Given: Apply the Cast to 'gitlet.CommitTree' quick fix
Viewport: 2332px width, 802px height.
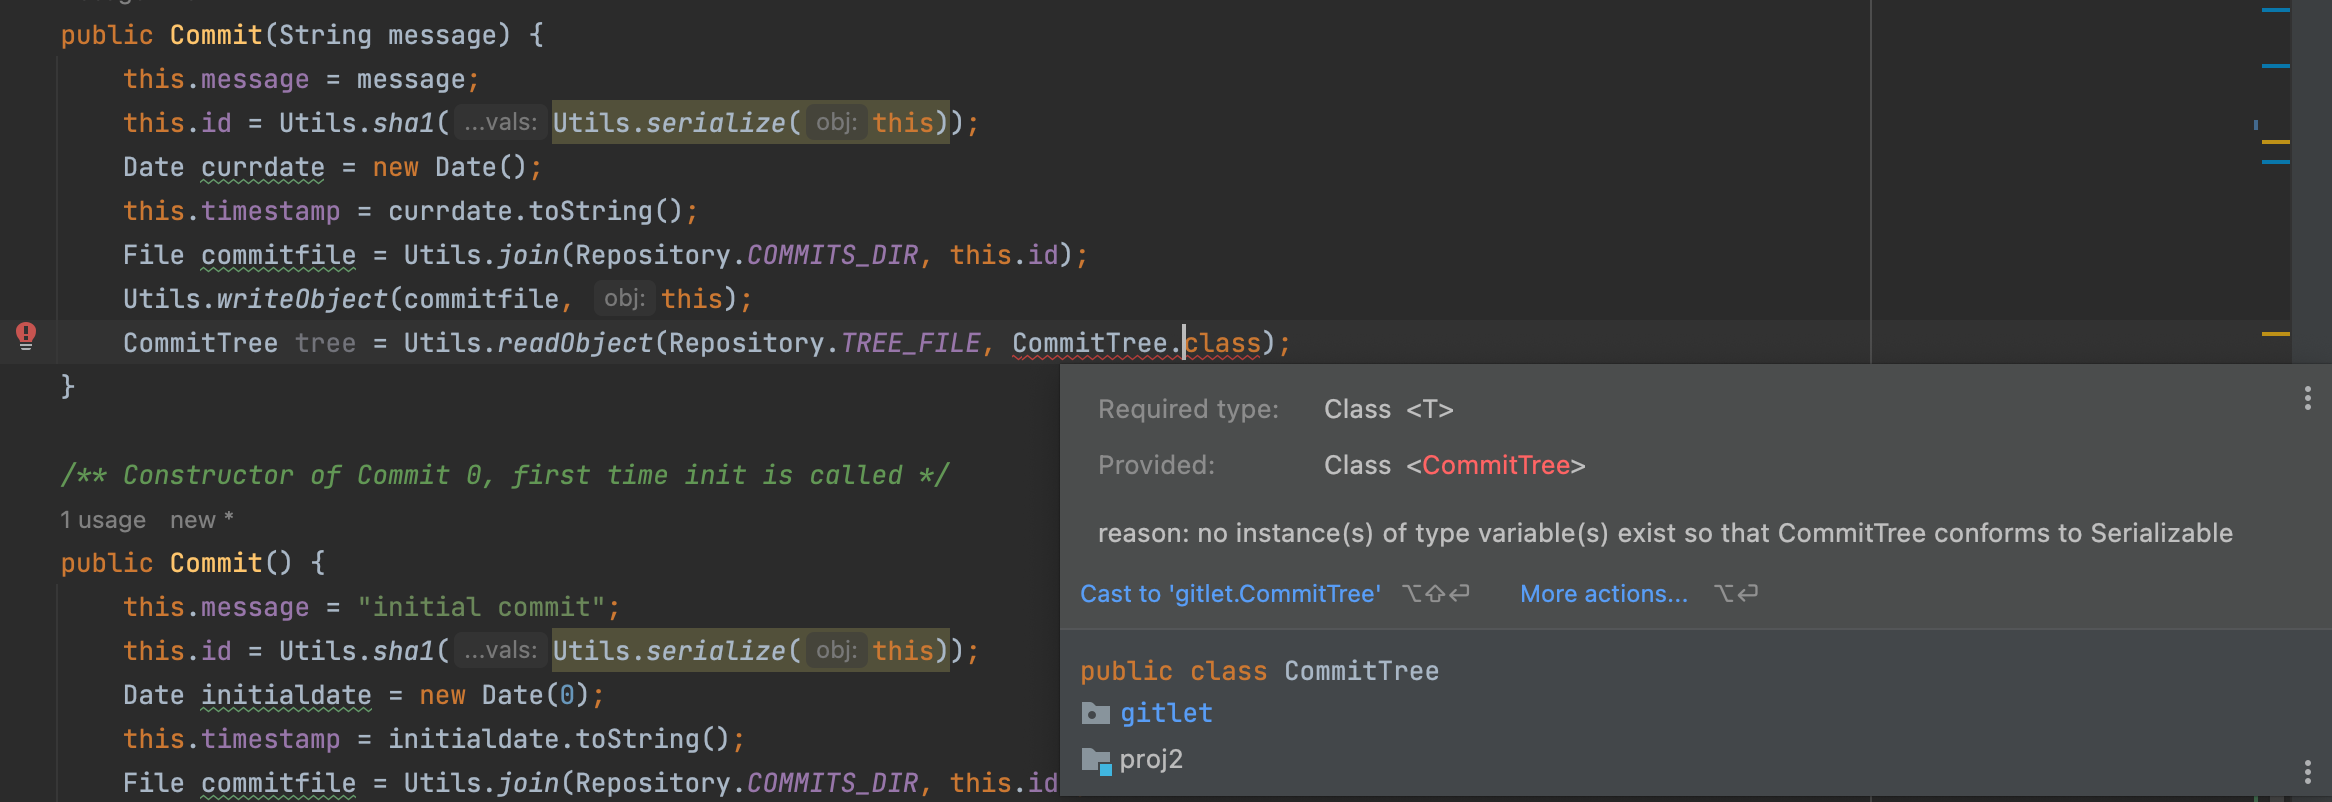Looking at the screenshot, I should click(1230, 594).
